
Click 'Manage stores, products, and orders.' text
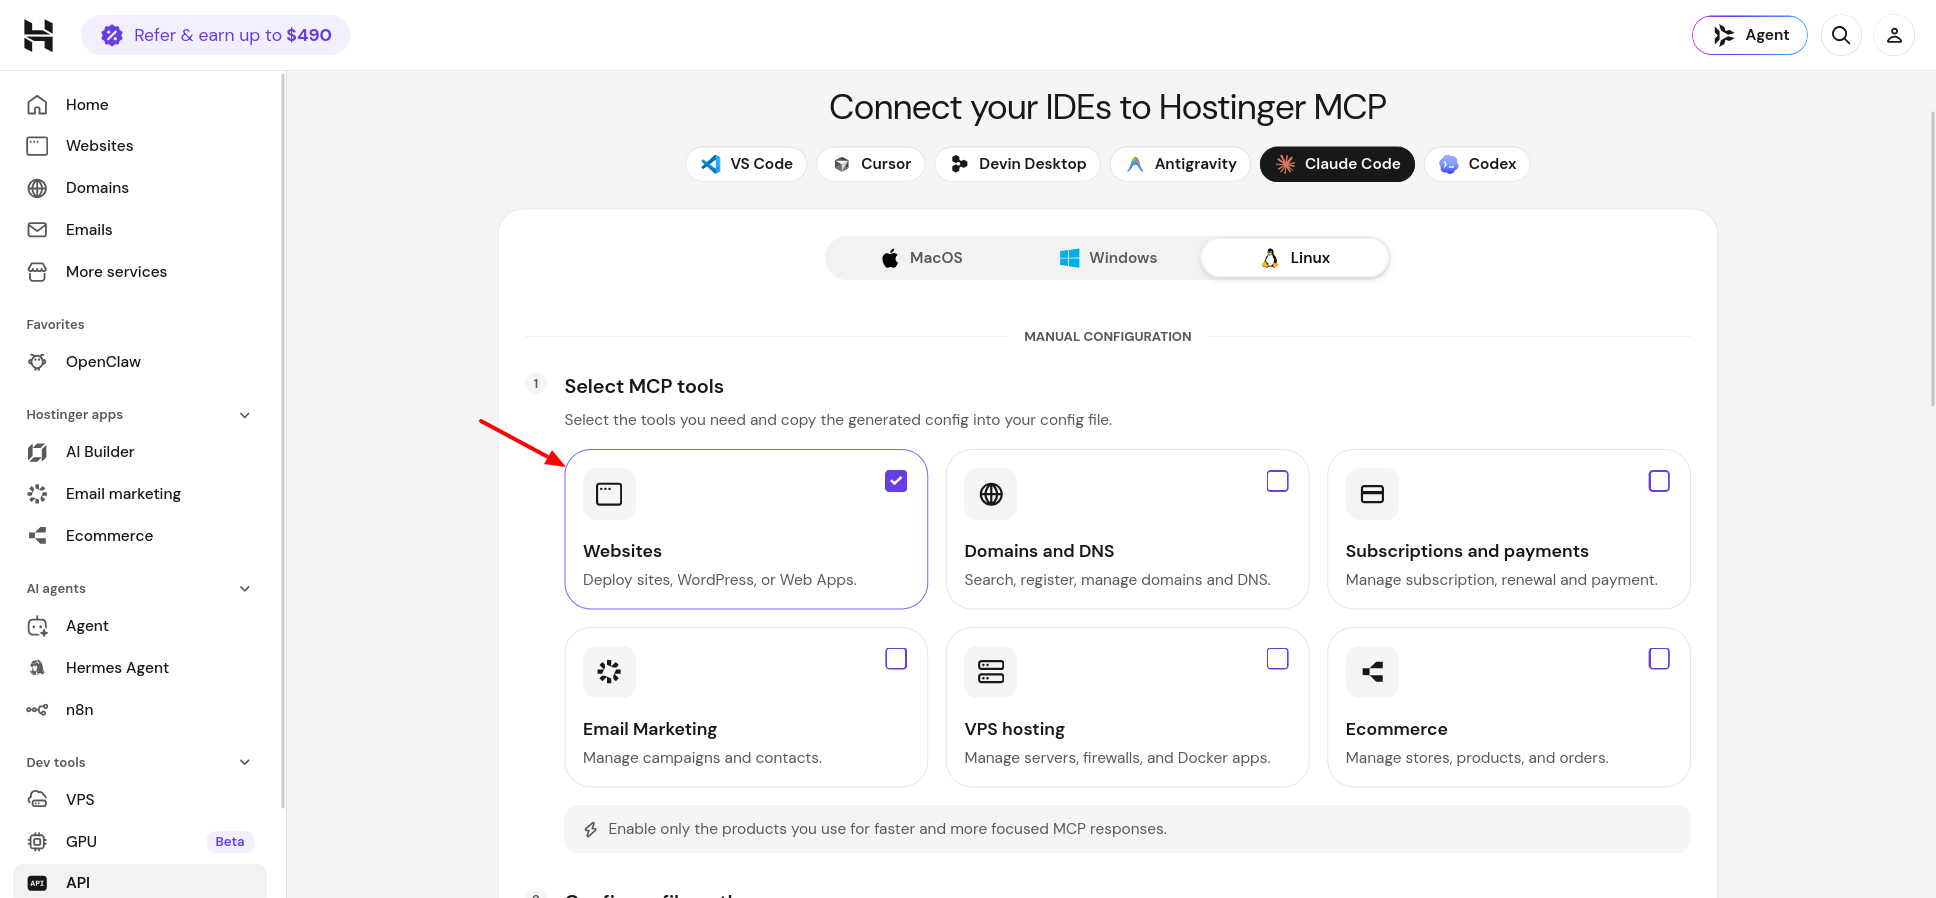coord(1477,758)
